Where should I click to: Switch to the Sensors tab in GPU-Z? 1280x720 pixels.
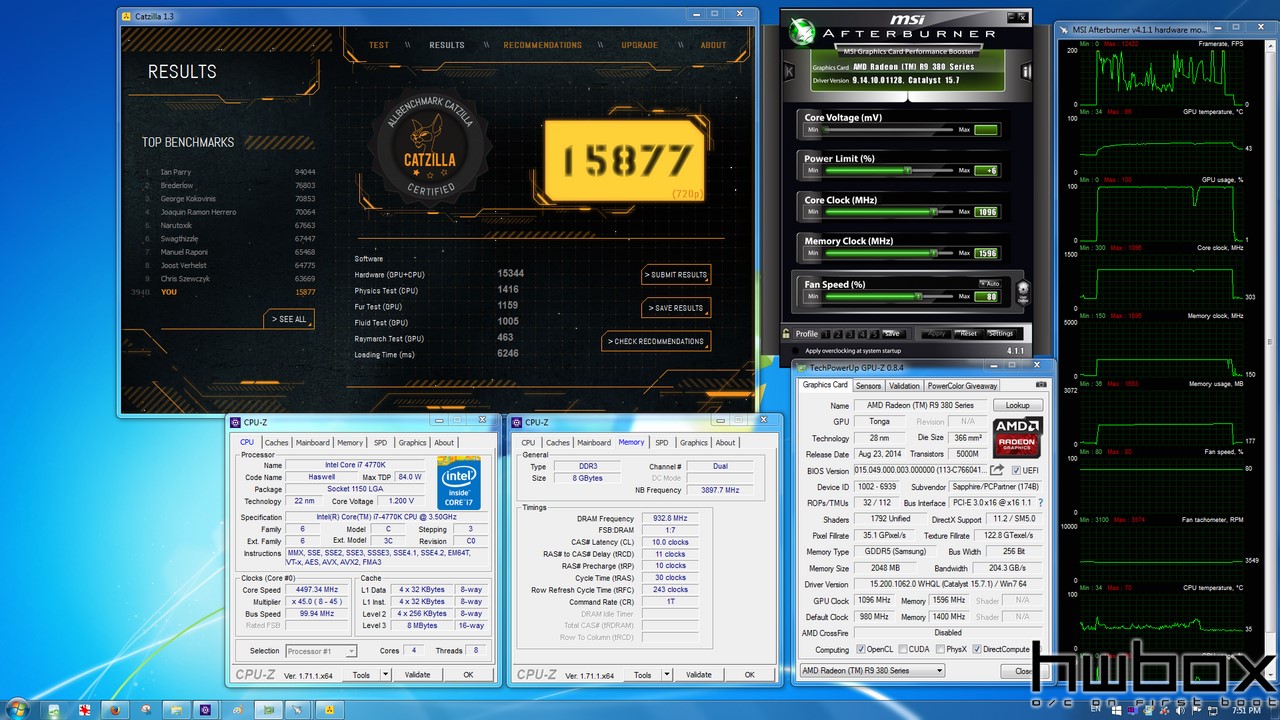868,385
